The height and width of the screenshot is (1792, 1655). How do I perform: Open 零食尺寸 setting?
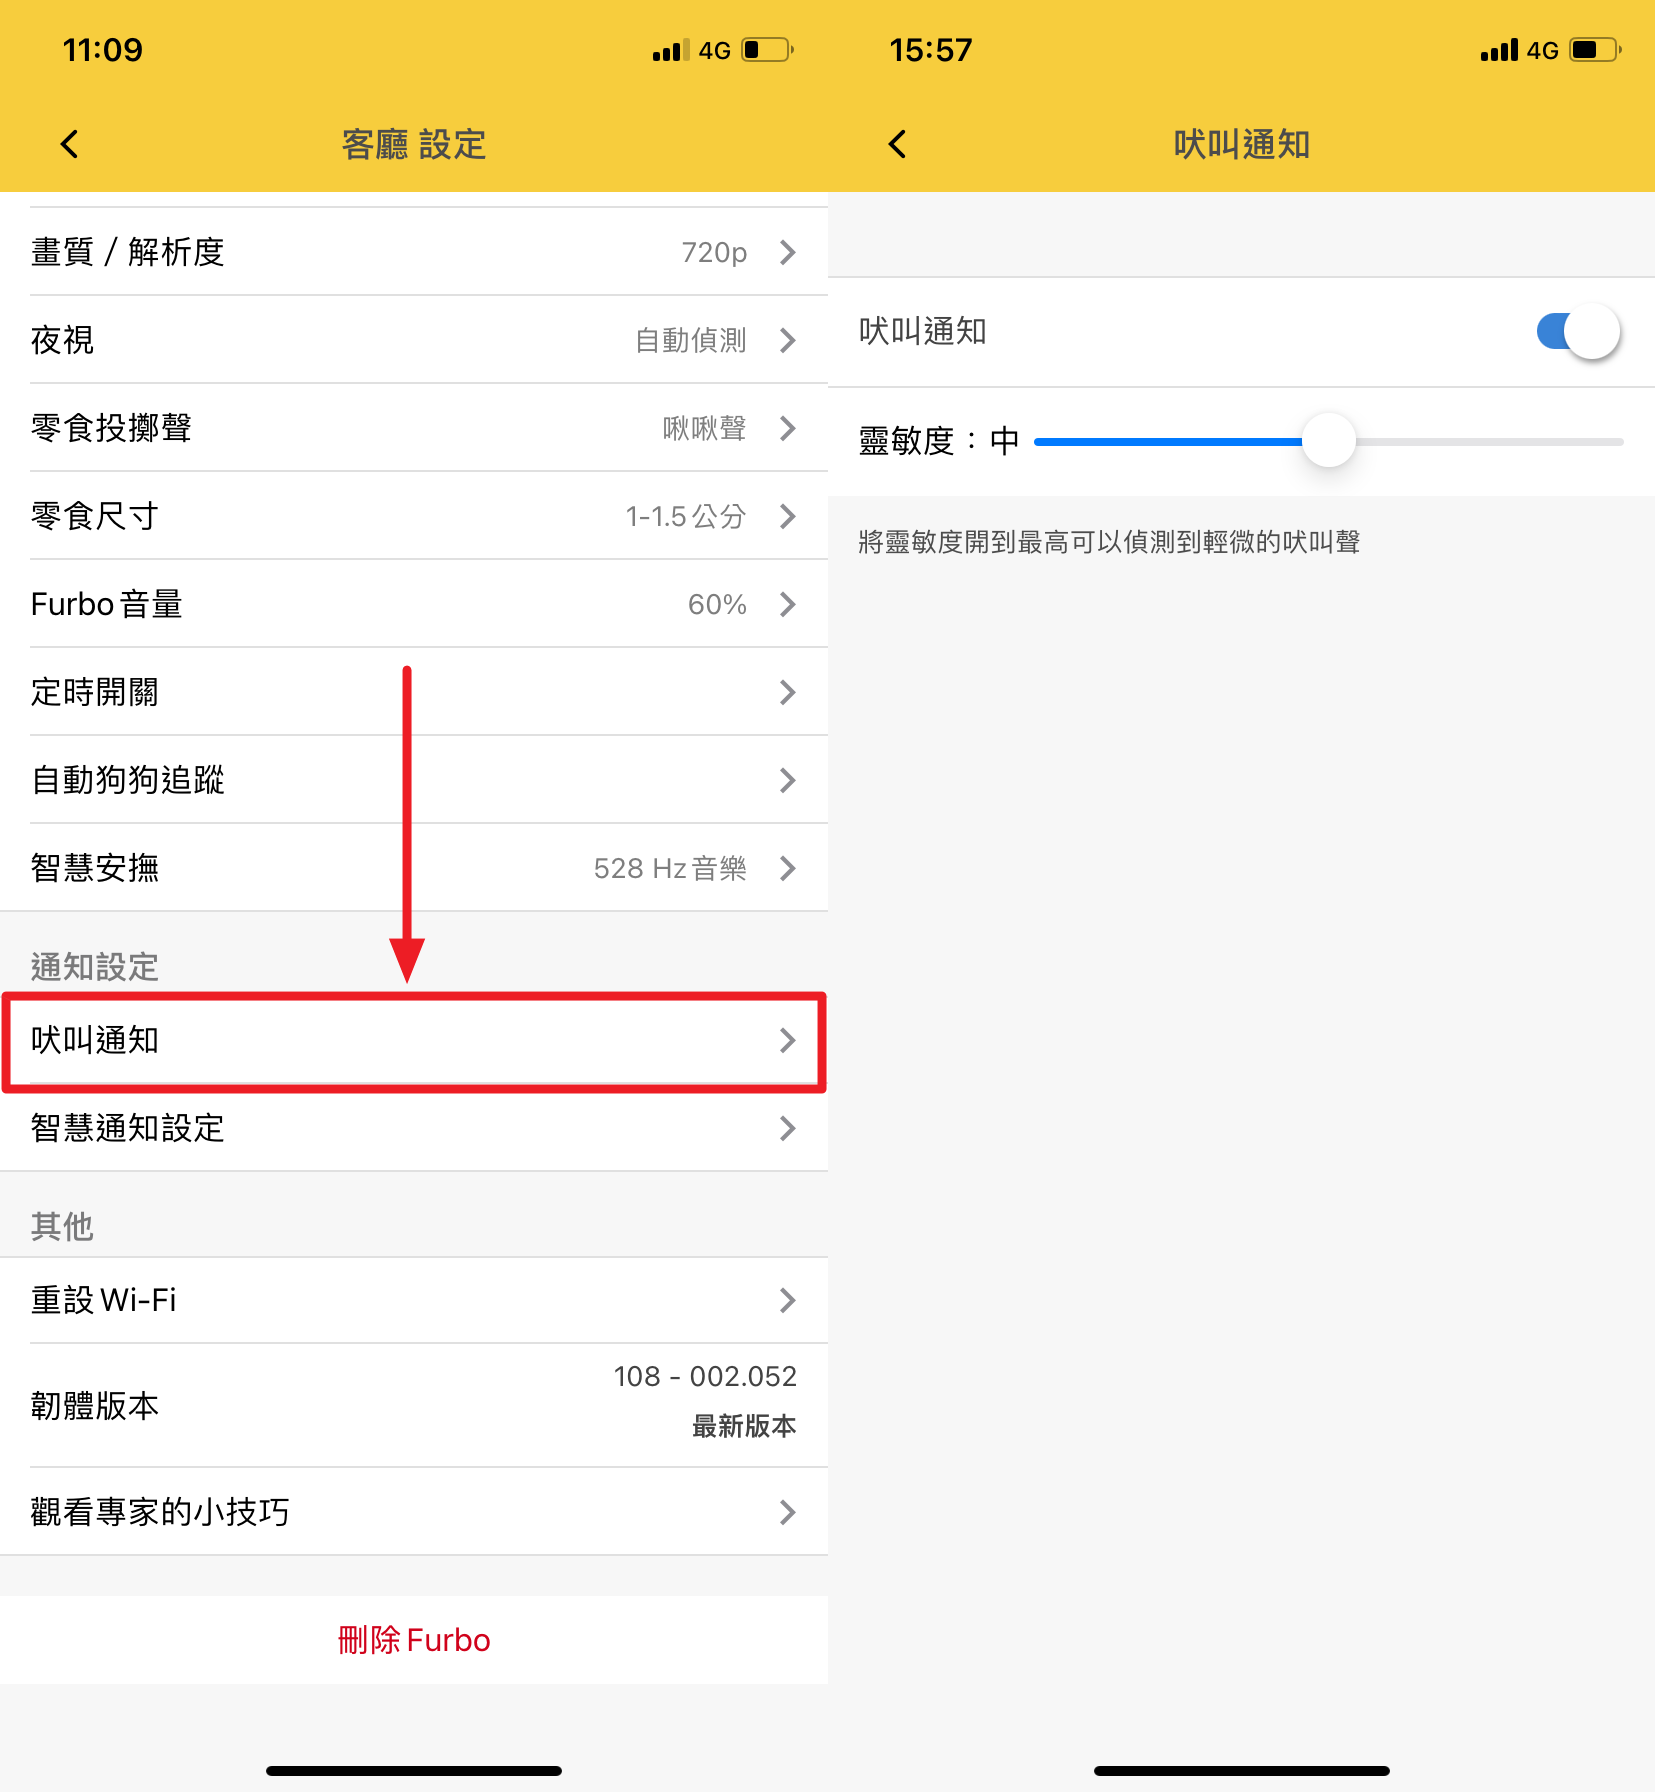[414, 516]
